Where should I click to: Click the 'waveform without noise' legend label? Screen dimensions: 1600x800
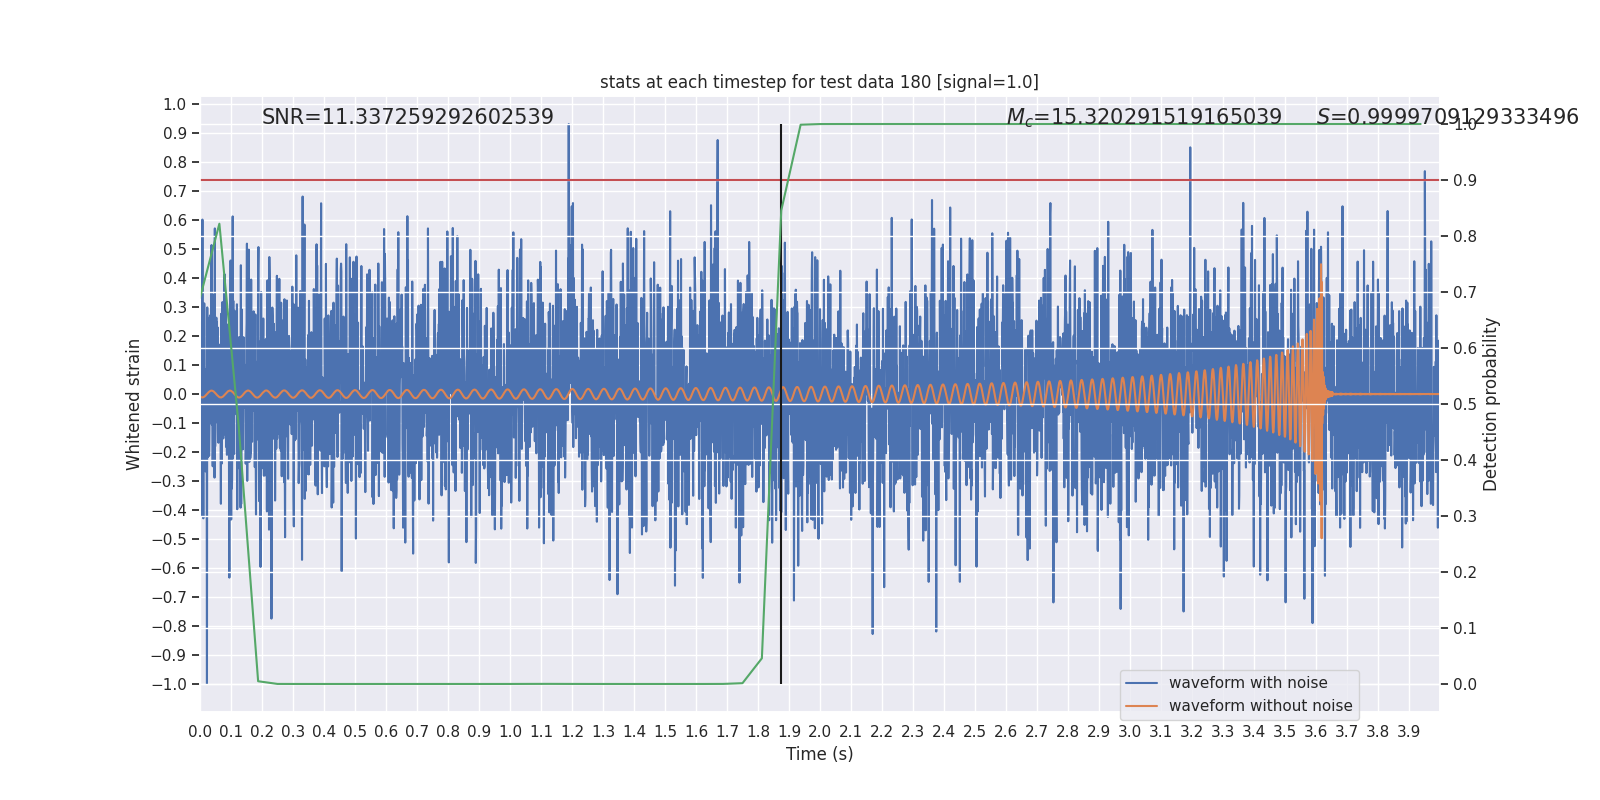point(1260,706)
